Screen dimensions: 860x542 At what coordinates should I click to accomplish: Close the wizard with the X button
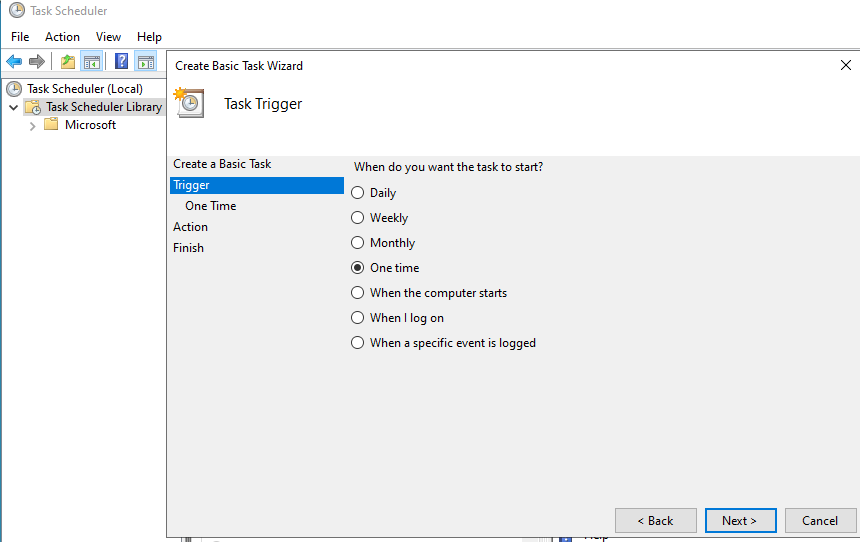(x=846, y=65)
